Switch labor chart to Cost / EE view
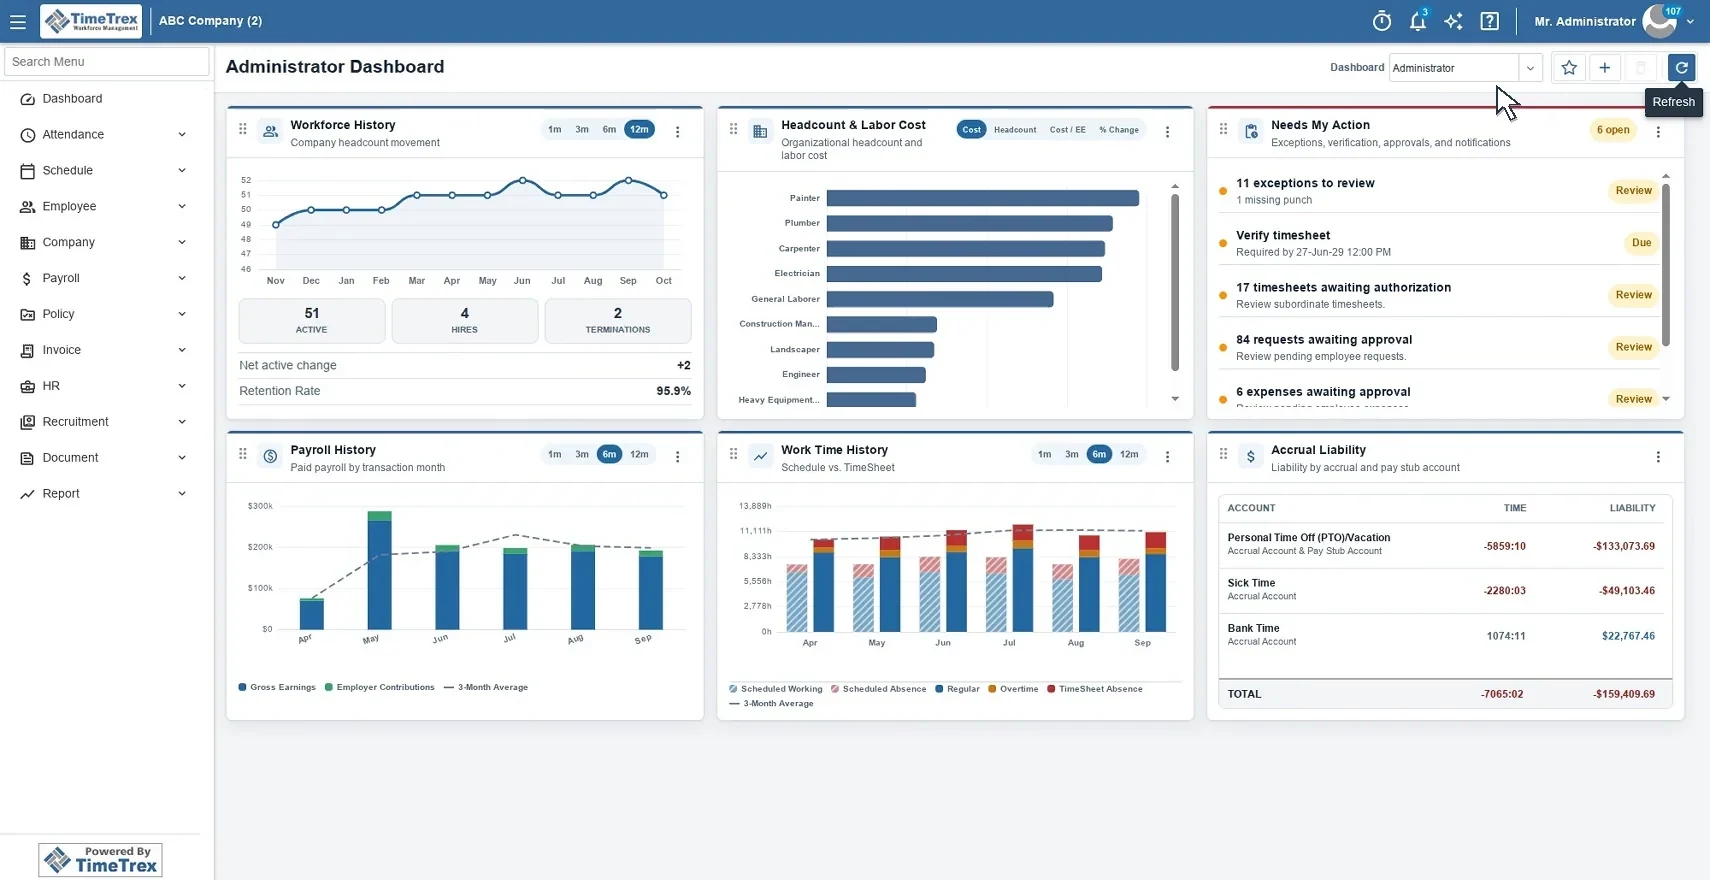Viewport: 1710px width, 880px height. [1068, 130]
